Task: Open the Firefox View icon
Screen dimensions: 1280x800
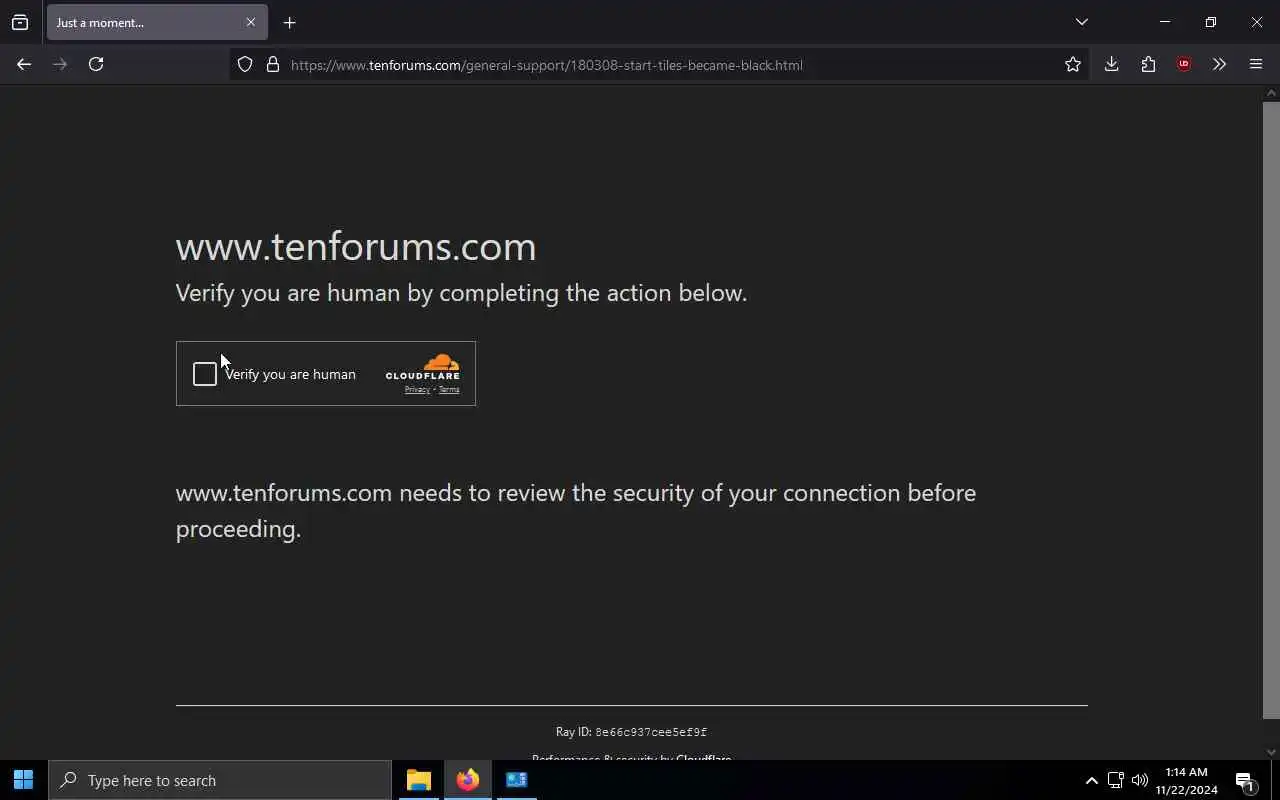Action: click(x=20, y=22)
